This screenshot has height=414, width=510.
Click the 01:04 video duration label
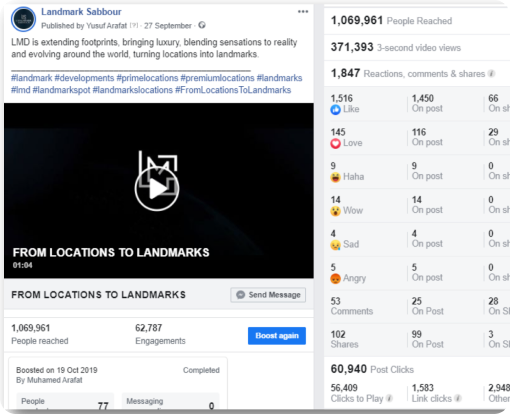click(23, 265)
